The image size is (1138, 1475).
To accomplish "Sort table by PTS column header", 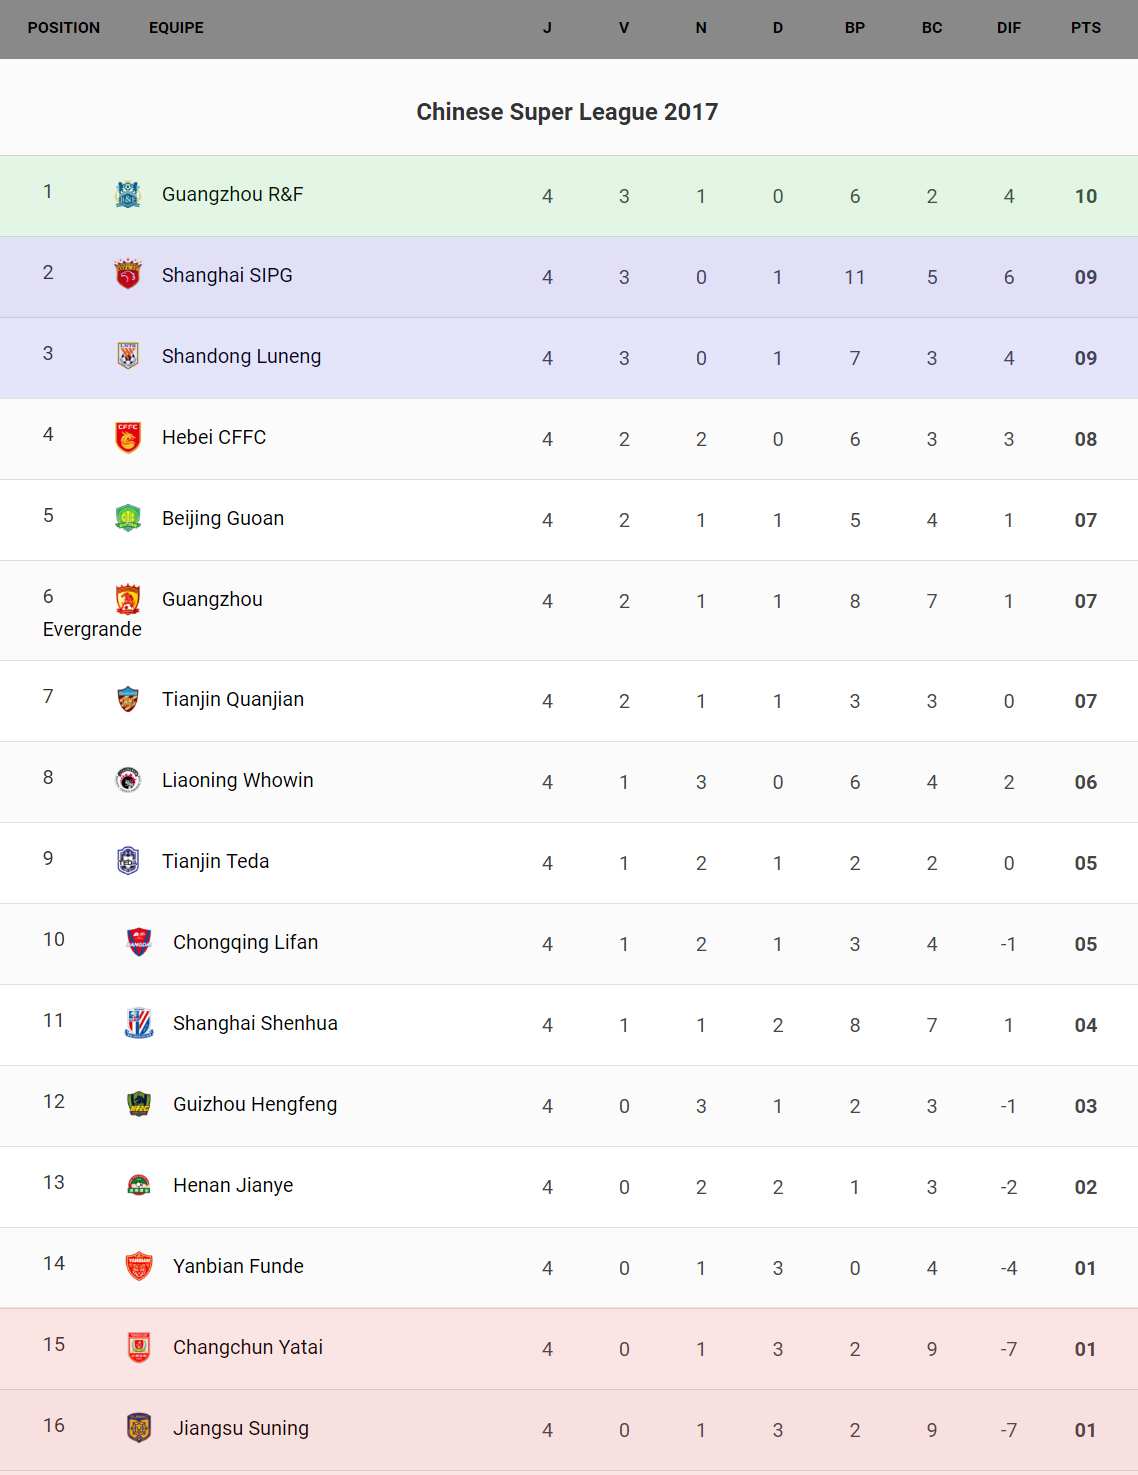I will click(1085, 28).
